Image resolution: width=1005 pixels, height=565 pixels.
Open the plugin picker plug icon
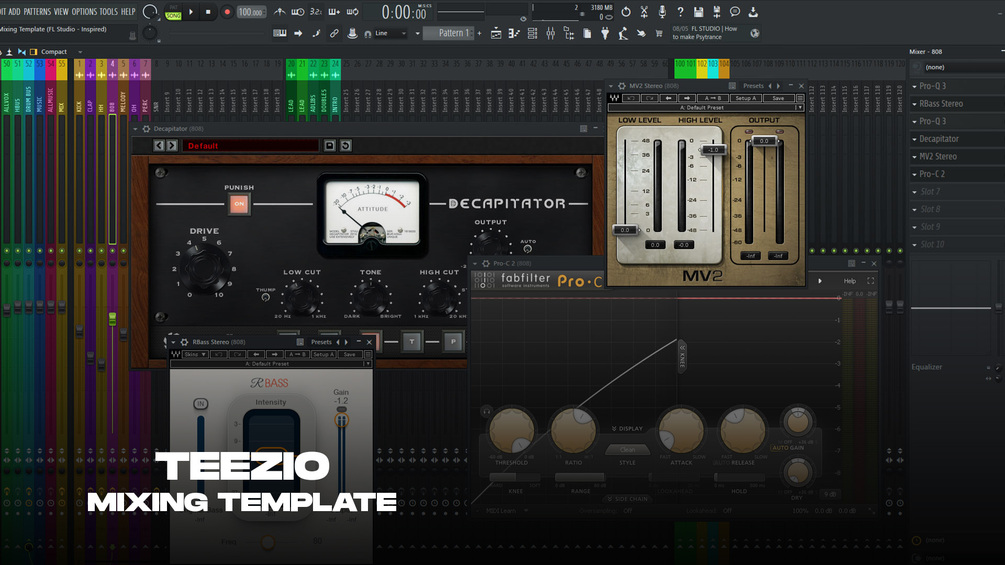click(x=604, y=33)
